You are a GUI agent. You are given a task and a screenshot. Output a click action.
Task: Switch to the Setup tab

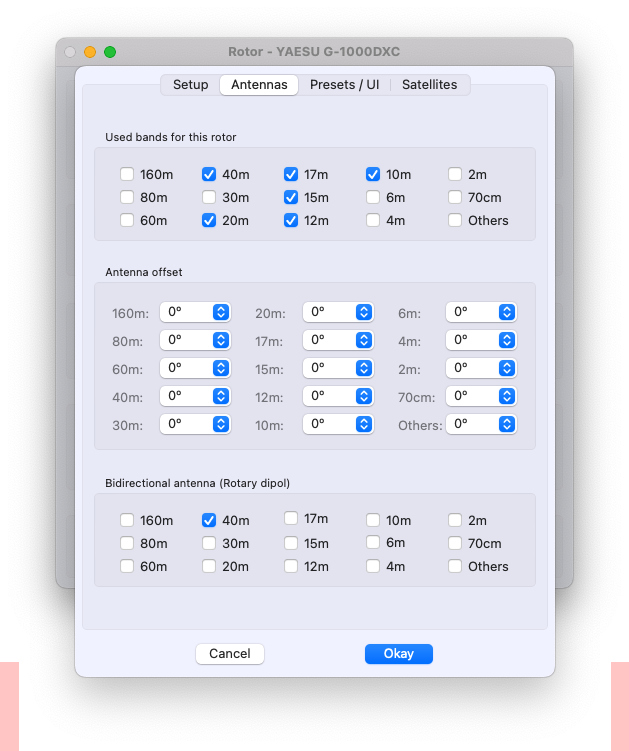click(190, 85)
